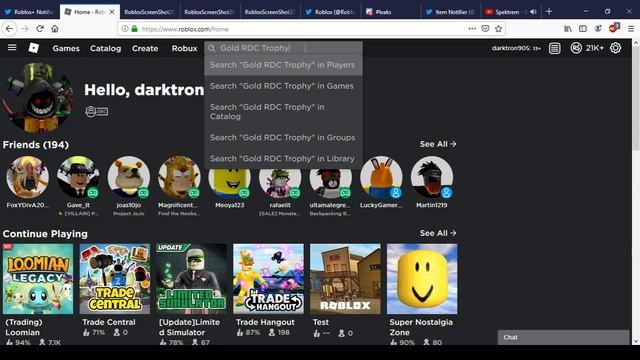The height and width of the screenshot is (360, 640).
Task: Save page to Pocket icon
Action: [485, 29]
